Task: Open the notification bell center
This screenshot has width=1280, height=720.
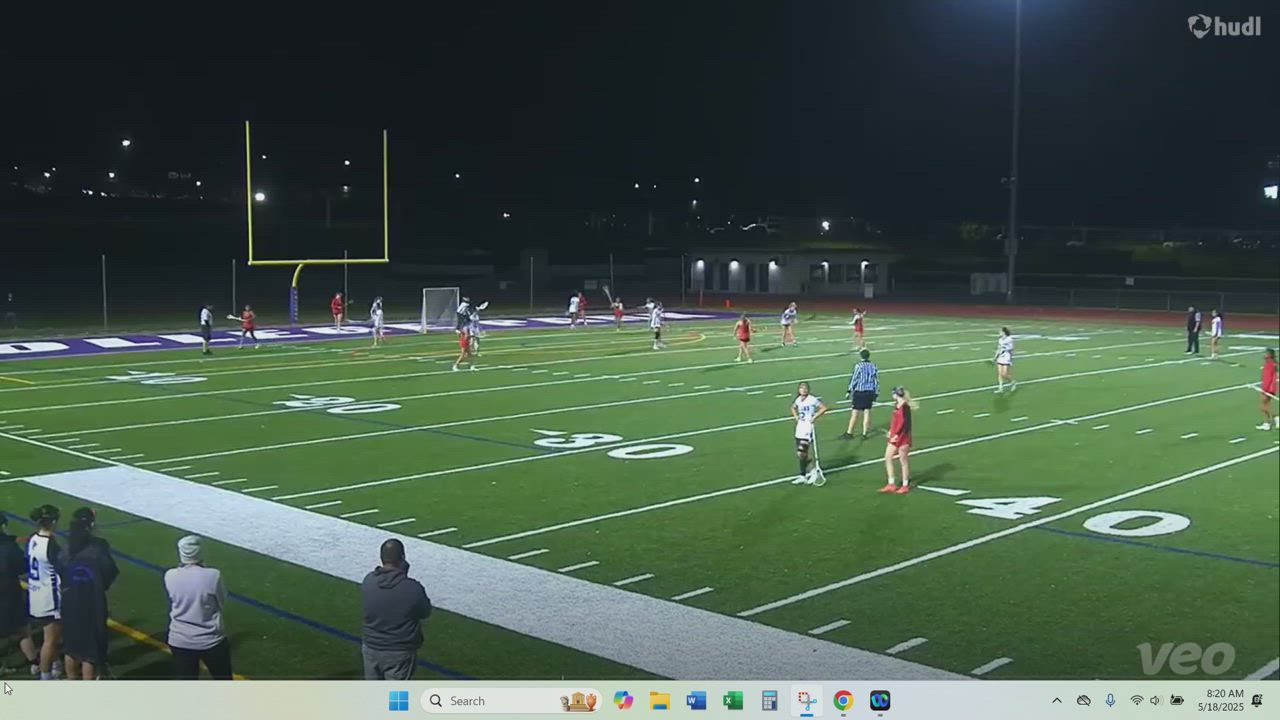Action: (x=1257, y=701)
